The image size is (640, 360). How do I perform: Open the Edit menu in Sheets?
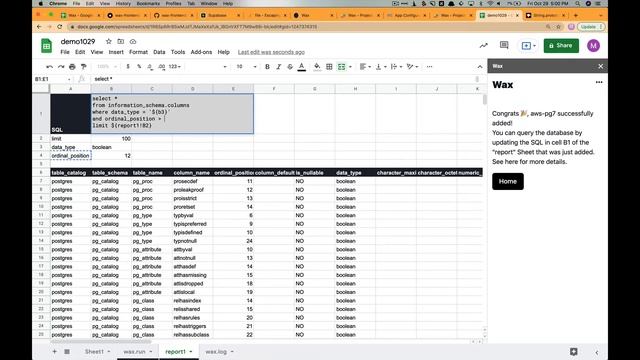[x=80, y=52]
